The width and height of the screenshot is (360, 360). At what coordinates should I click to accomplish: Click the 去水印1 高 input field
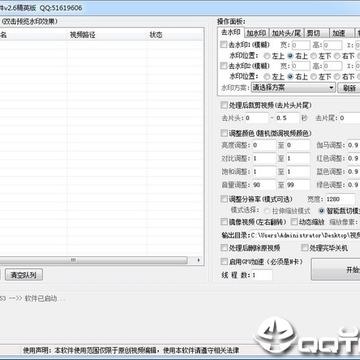pyautogui.click(x=332, y=45)
